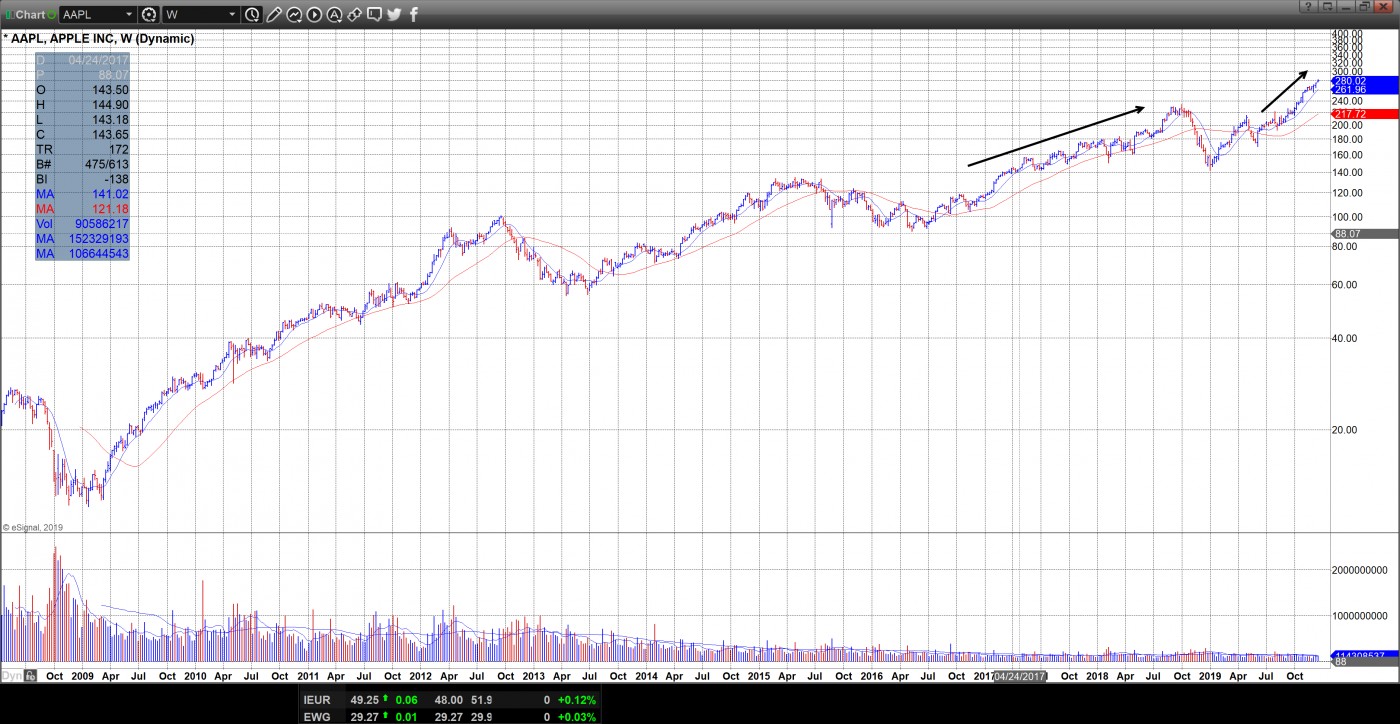
Task: Click the Dyn label on time axis
Action: [x=12, y=675]
